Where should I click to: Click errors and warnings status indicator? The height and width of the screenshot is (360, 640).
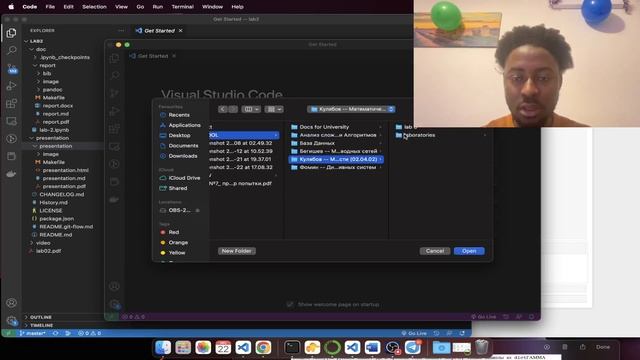pos(89,333)
